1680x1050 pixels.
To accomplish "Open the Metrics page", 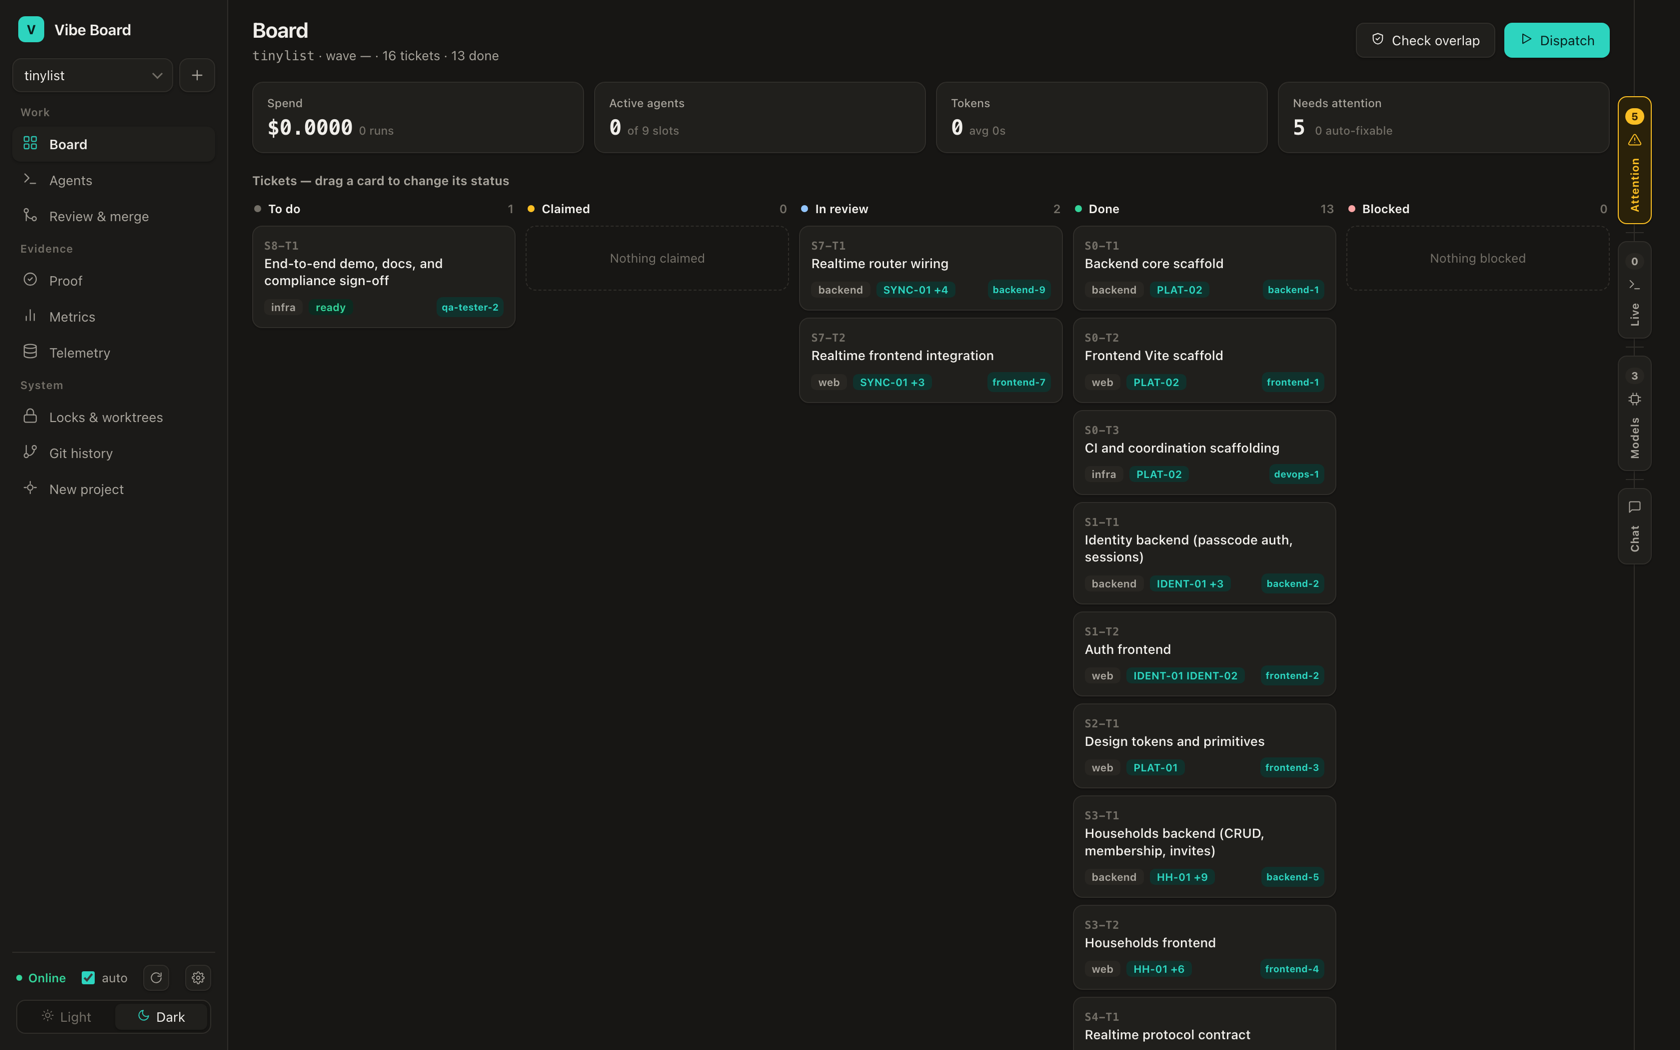I will 114,317.
